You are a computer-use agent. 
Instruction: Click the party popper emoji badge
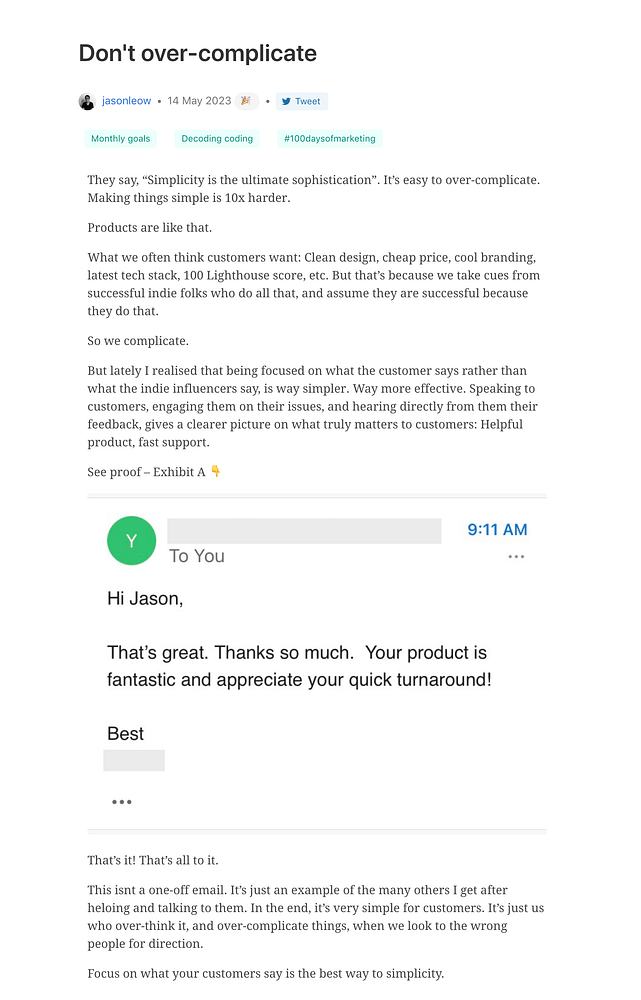pos(246,101)
